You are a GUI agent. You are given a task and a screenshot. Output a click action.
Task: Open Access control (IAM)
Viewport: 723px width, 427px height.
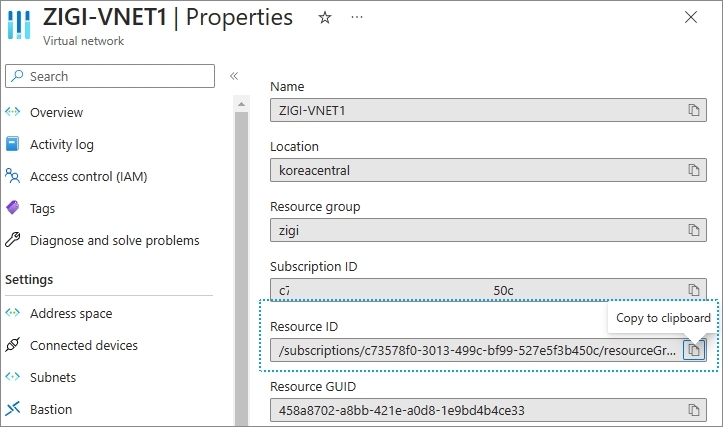click(89, 177)
